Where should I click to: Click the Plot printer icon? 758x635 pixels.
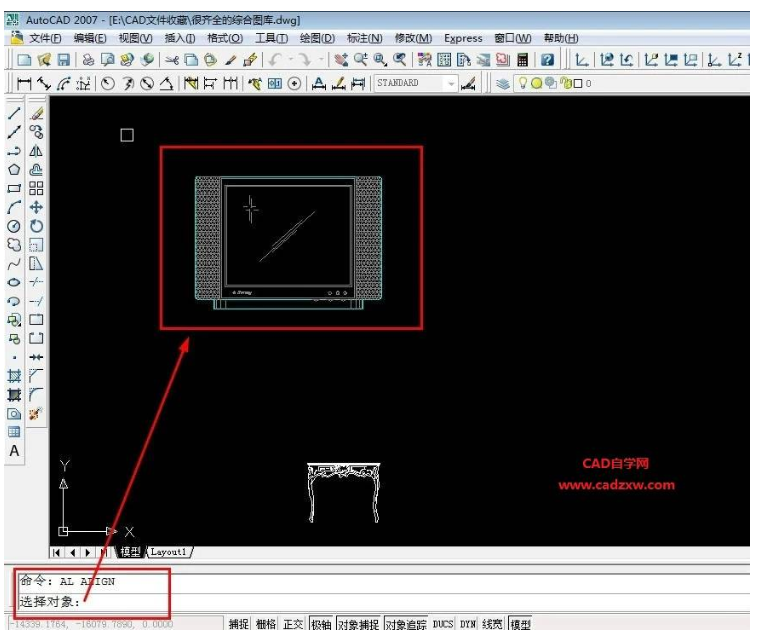pyautogui.click(x=88, y=60)
